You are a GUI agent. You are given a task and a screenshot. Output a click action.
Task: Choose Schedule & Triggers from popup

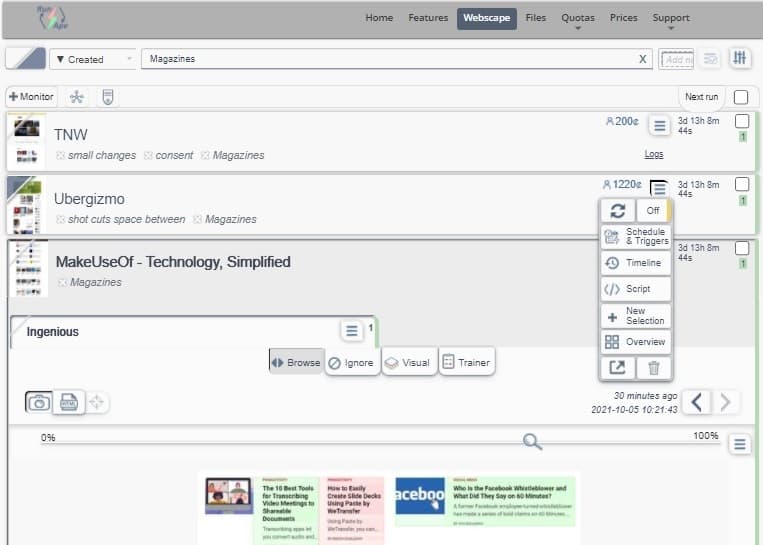(x=636, y=237)
